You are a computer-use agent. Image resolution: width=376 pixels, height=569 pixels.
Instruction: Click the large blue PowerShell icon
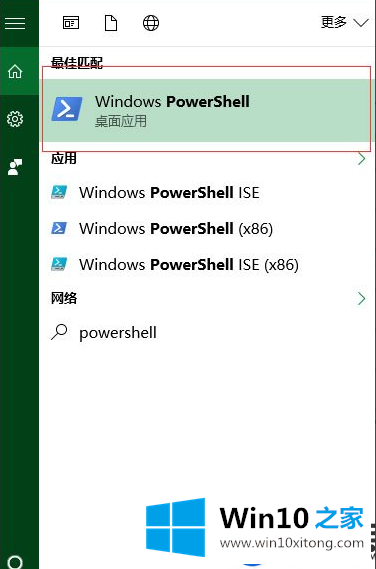coord(67,109)
